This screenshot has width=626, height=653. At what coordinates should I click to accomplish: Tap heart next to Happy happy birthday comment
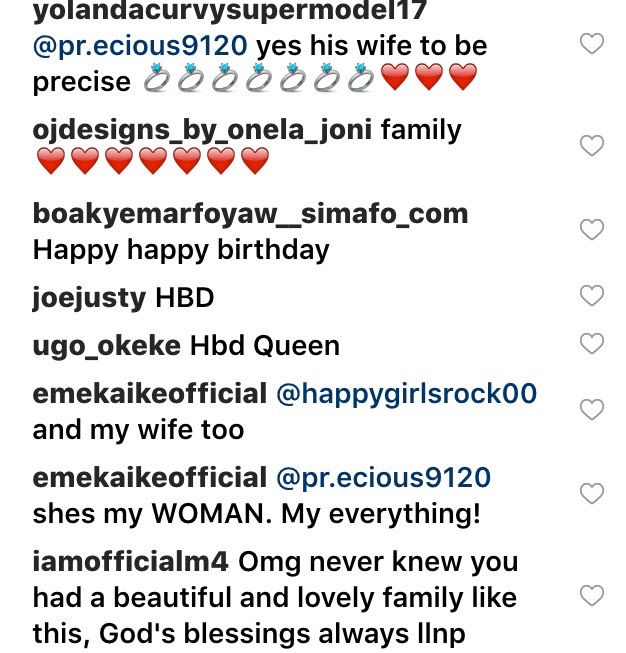(x=592, y=229)
